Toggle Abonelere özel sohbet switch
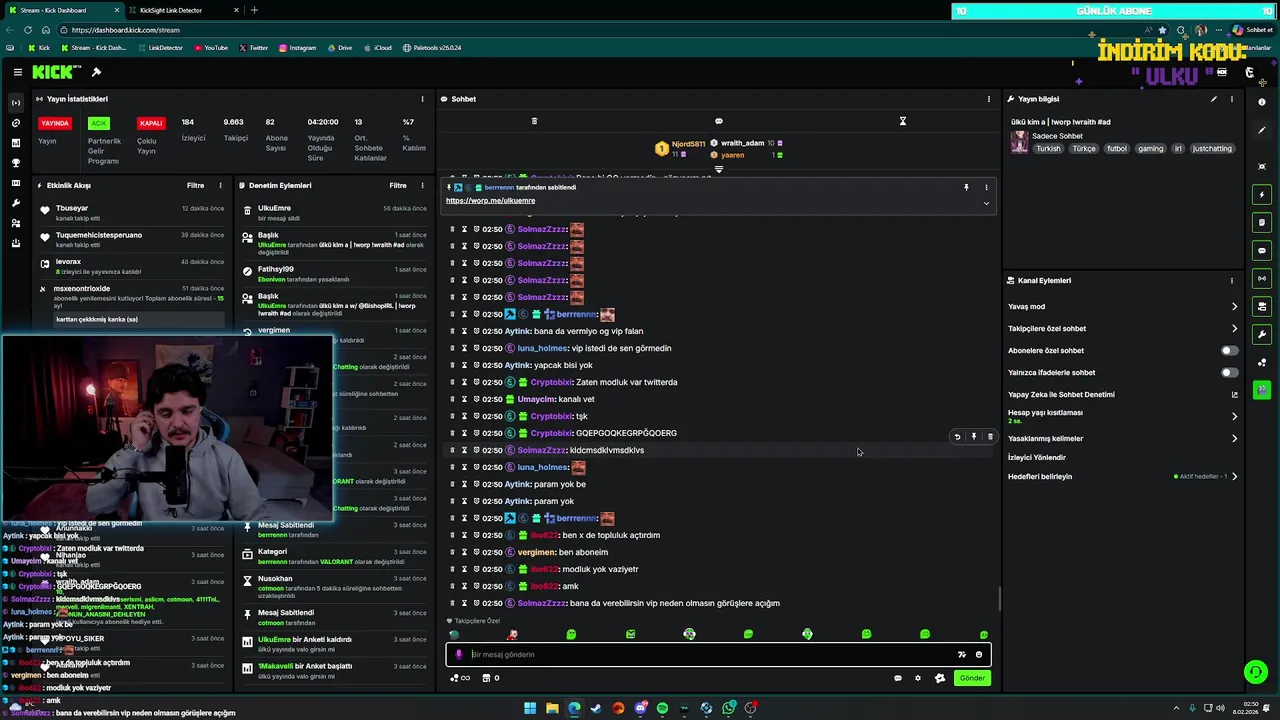The image size is (1280, 720). 1229,351
